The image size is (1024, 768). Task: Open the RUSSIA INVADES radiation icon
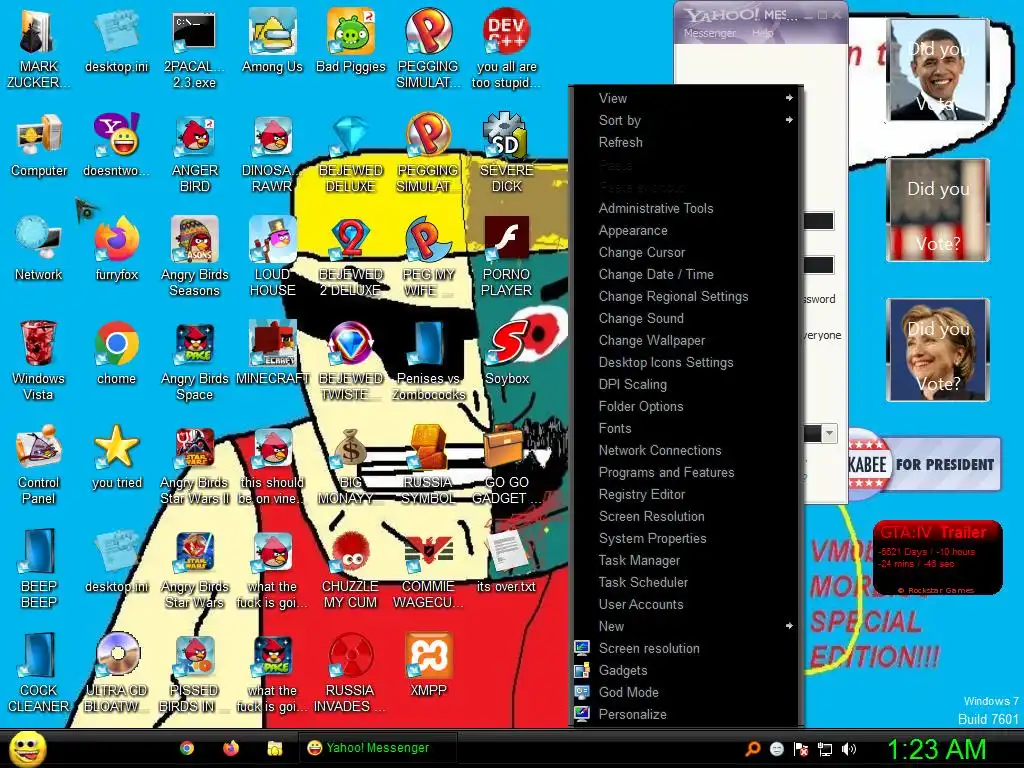pyautogui.click(x=351, y=672)
